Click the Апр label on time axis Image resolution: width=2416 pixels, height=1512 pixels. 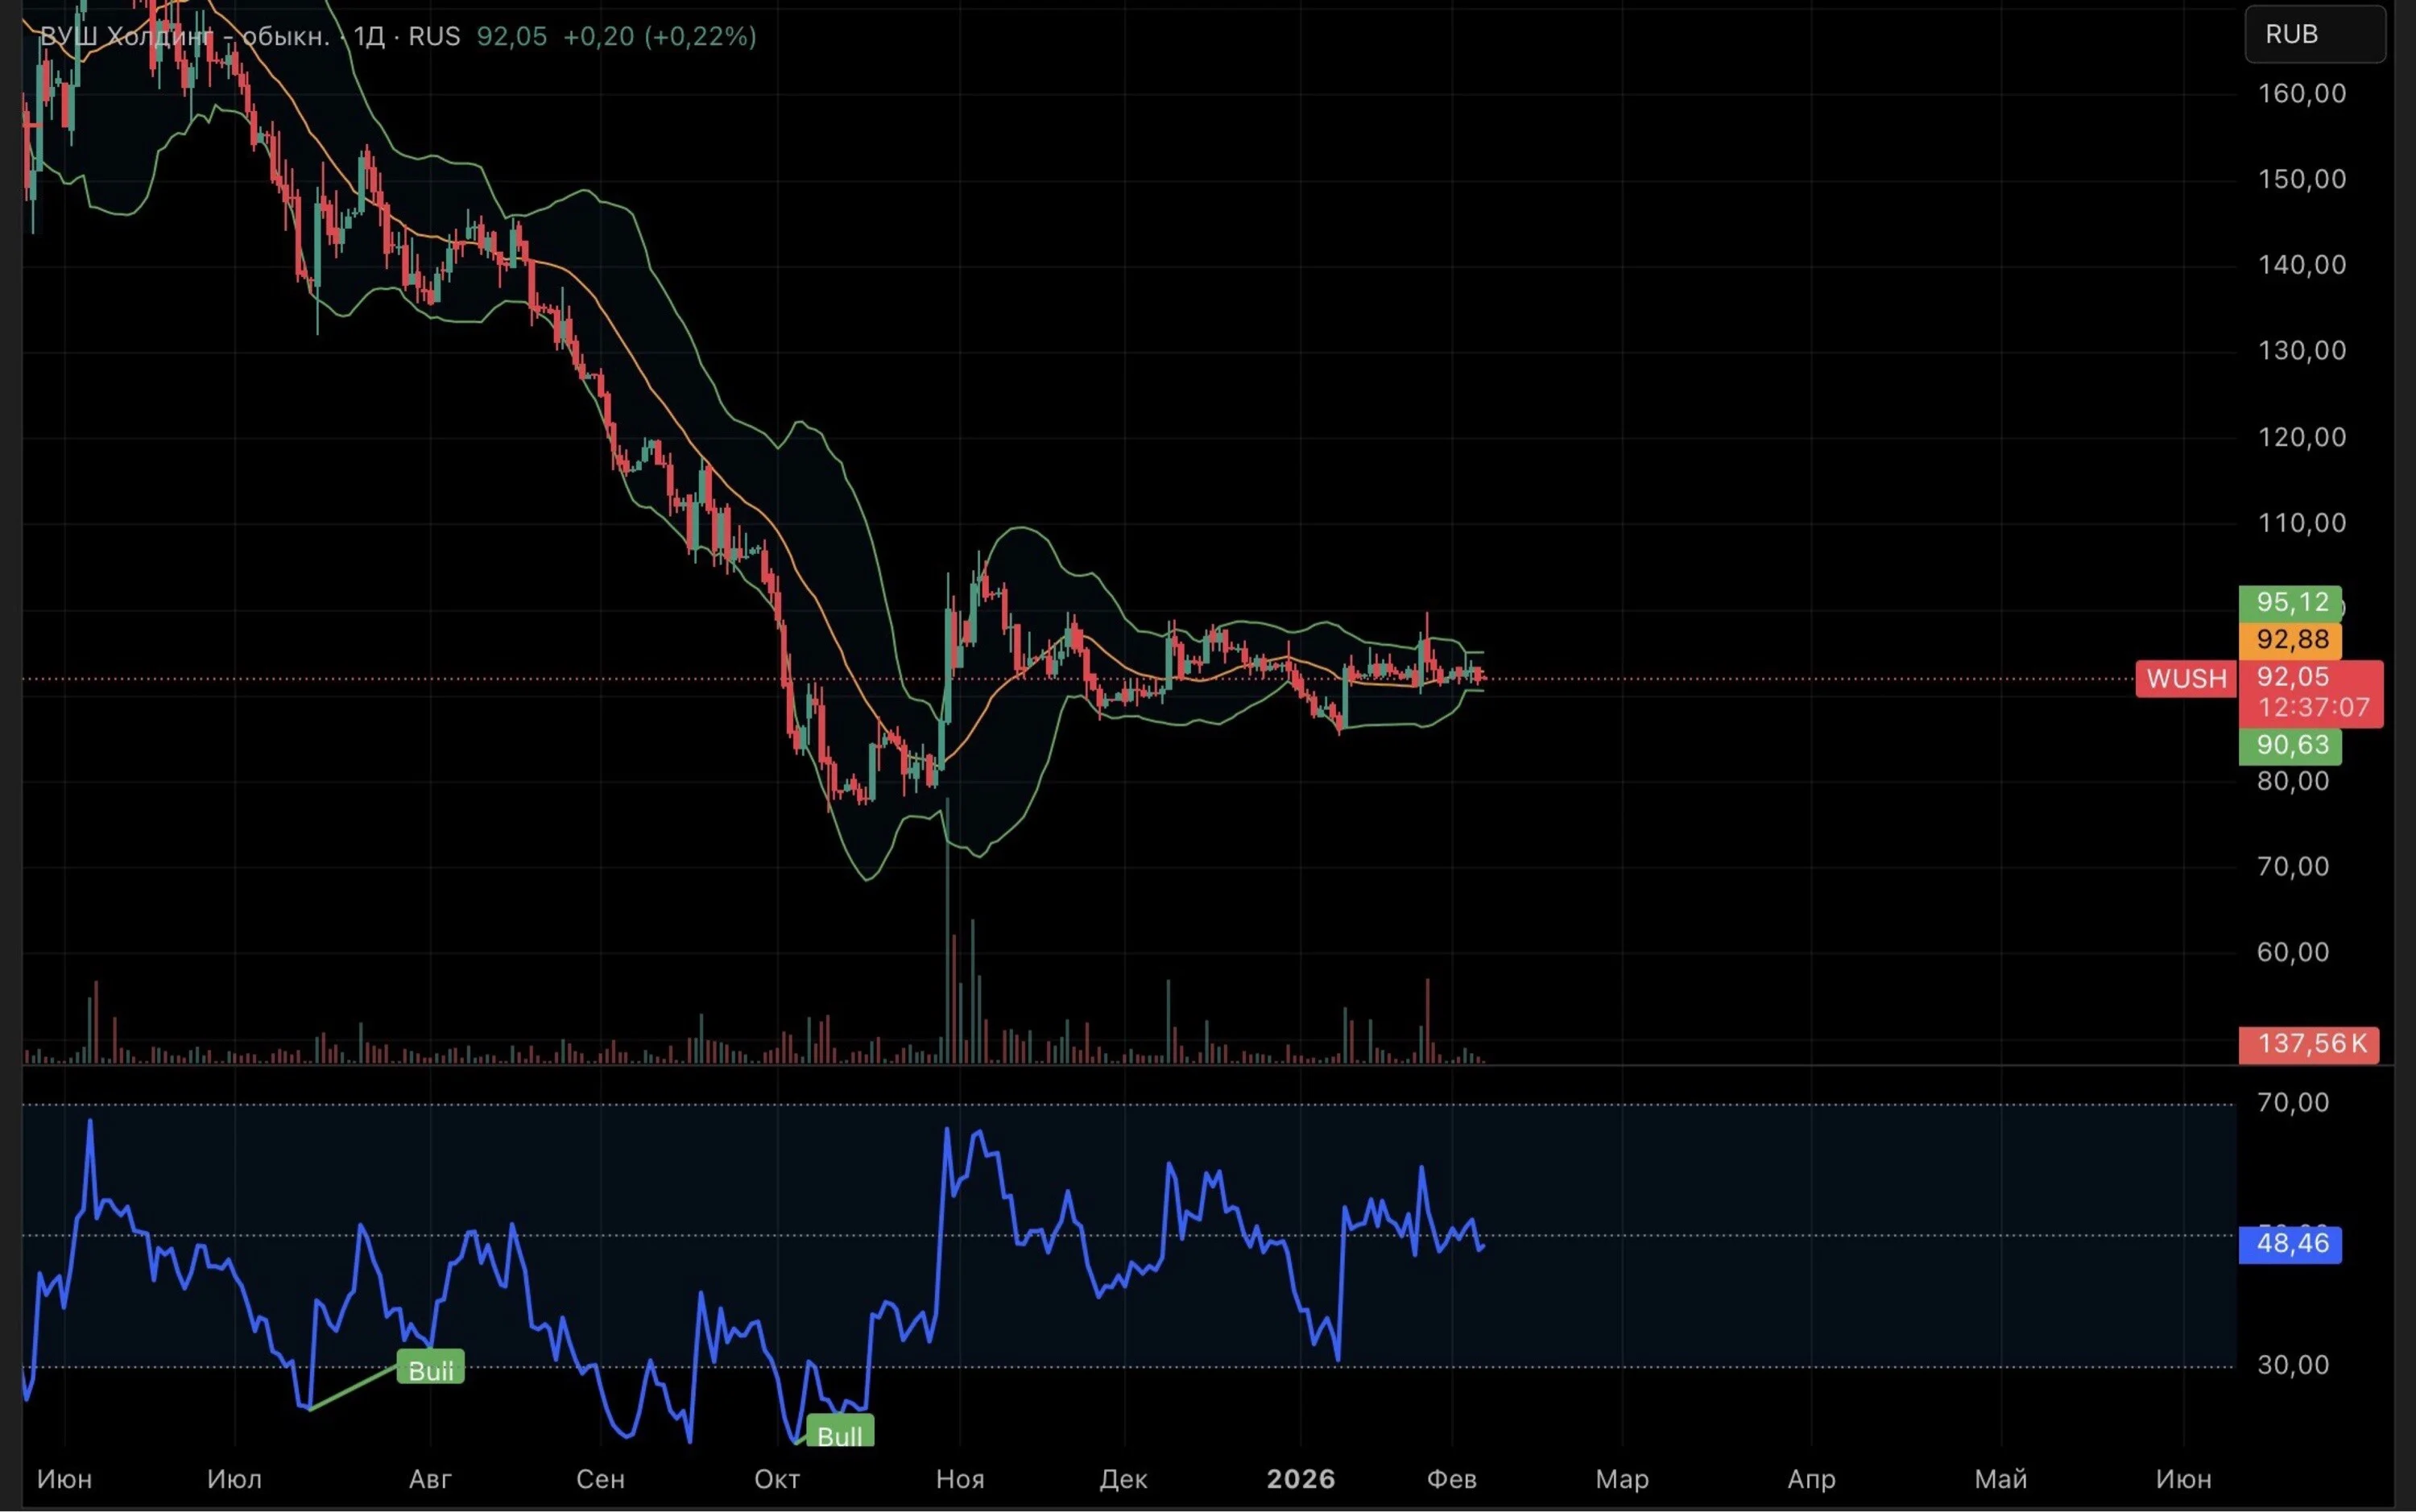[x=1811, y=1480]
